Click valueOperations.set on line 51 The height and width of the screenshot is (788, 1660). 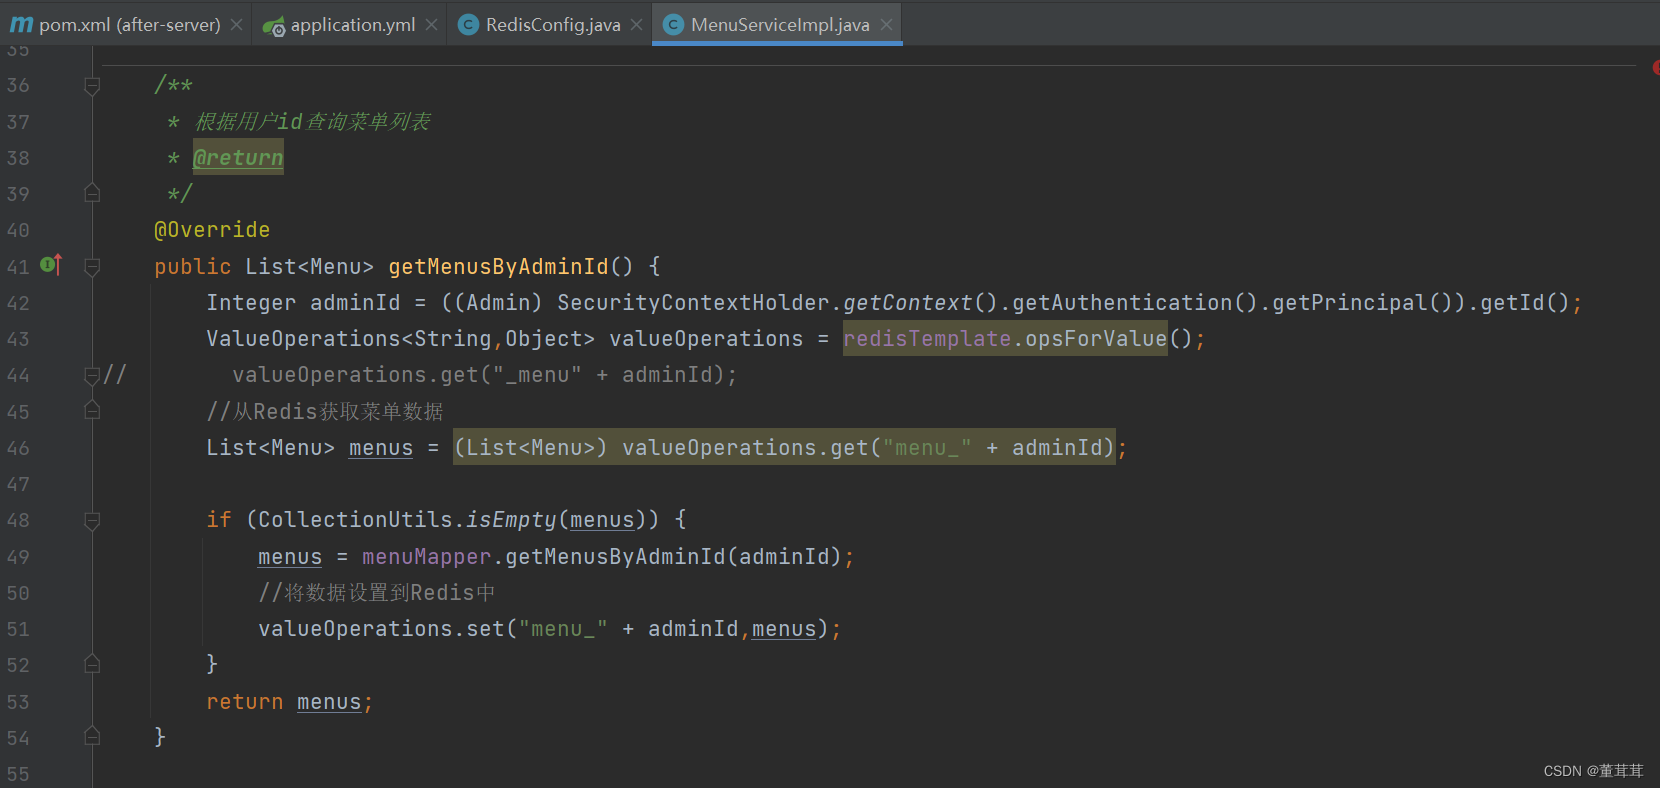point(381,629)
